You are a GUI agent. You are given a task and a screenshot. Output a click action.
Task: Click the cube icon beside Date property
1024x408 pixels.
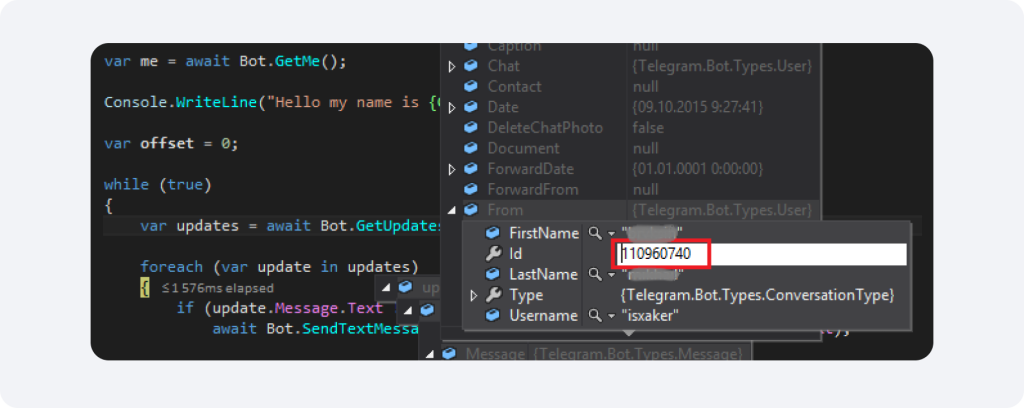coord(470,107)
